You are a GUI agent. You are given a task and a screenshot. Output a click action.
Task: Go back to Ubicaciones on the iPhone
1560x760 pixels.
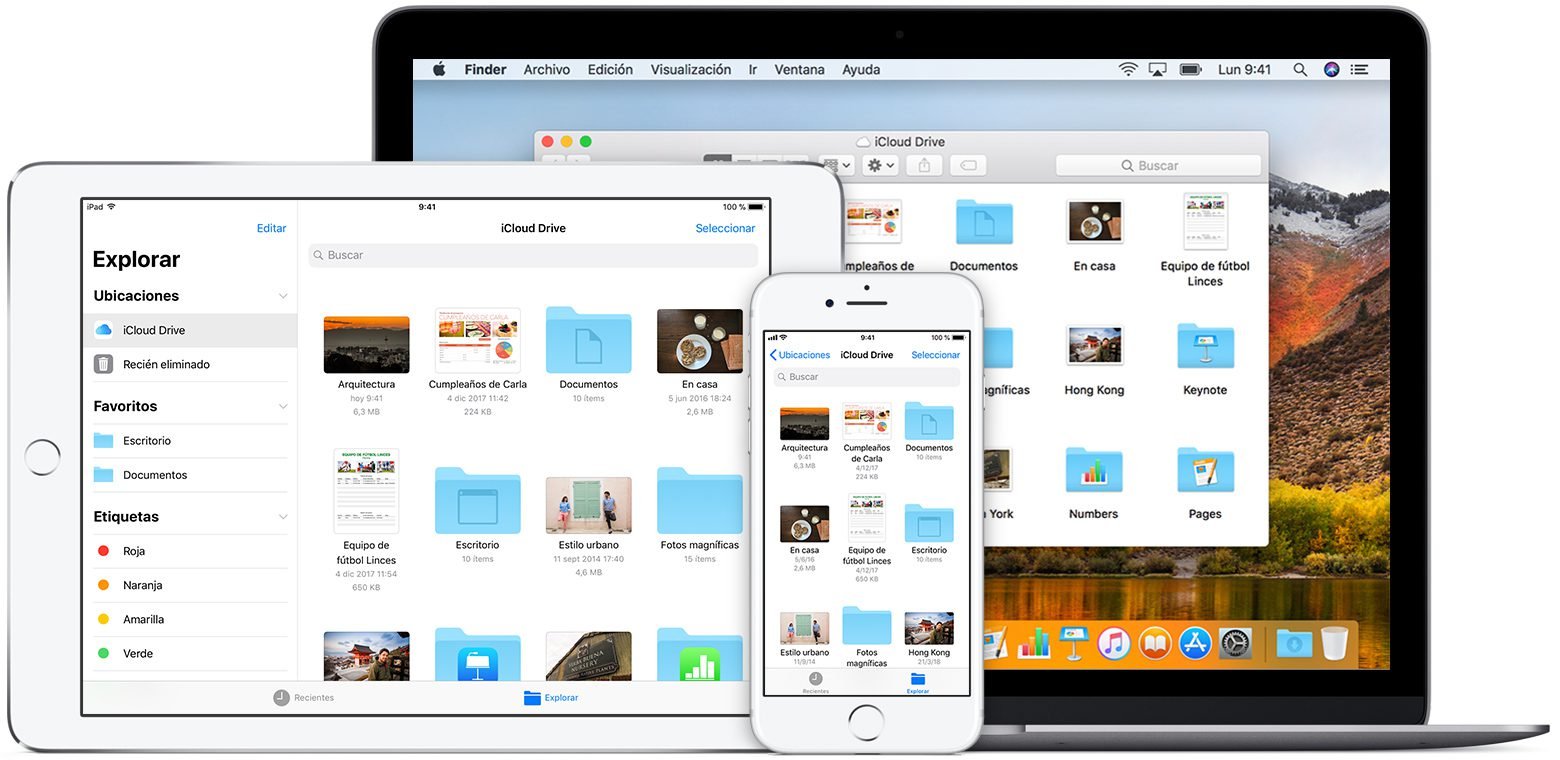800,355
